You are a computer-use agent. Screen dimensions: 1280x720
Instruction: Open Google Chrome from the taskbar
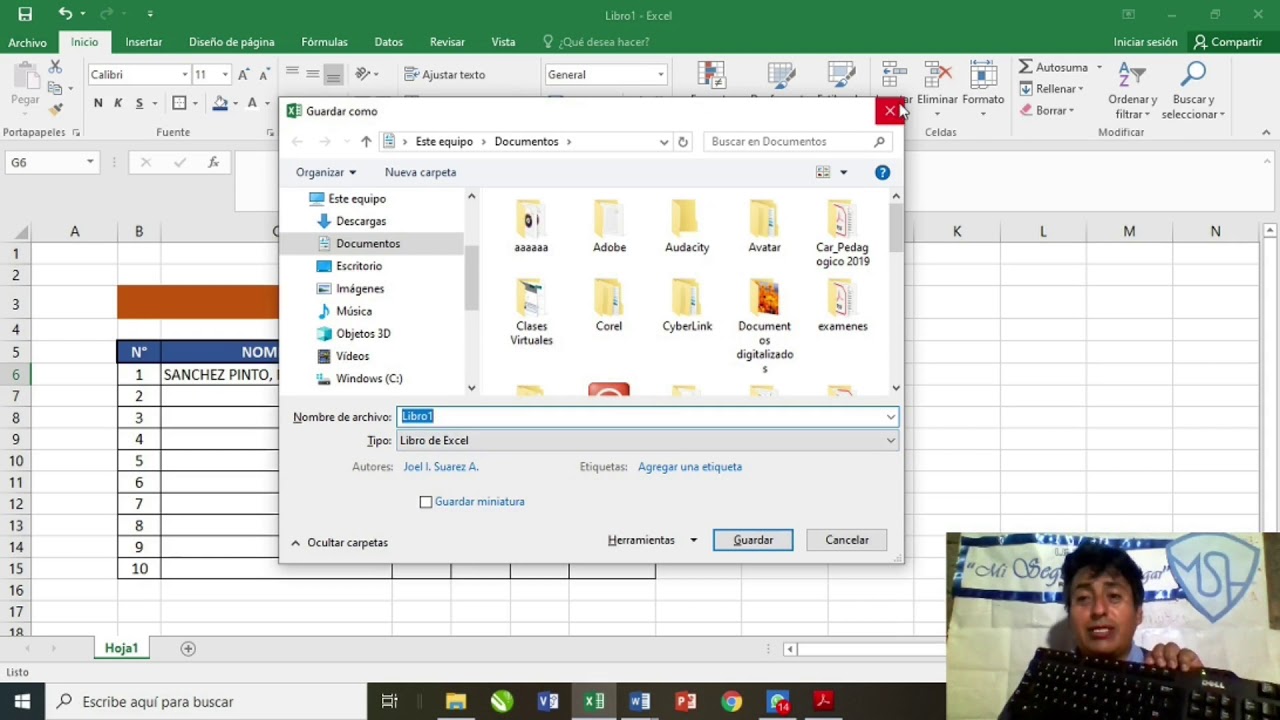pyautogui.click(x=732, y=701)
